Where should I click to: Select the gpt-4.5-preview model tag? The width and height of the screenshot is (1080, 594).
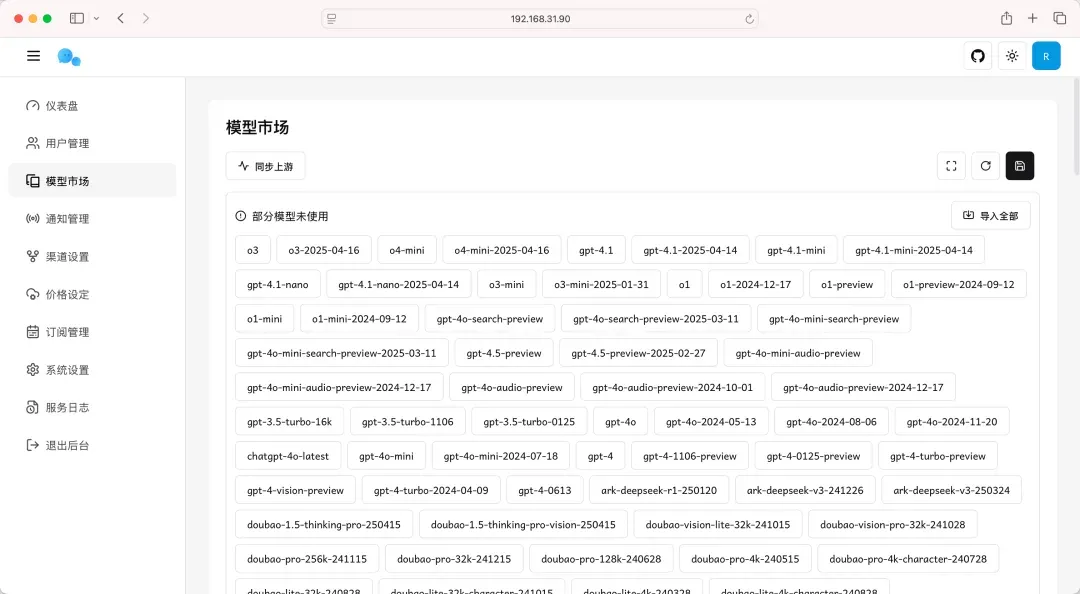coord(503,353)
